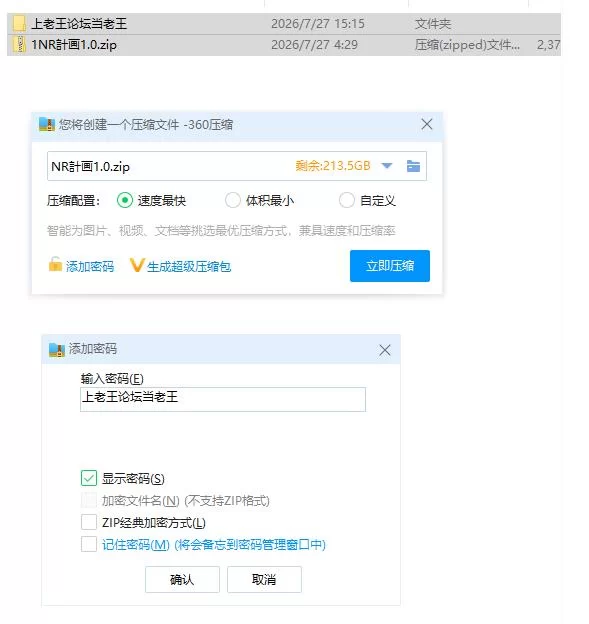Screen dimensions: 589x624
Task: Select the 1NR計画1.0.zip archive icon
Action: 19,45
